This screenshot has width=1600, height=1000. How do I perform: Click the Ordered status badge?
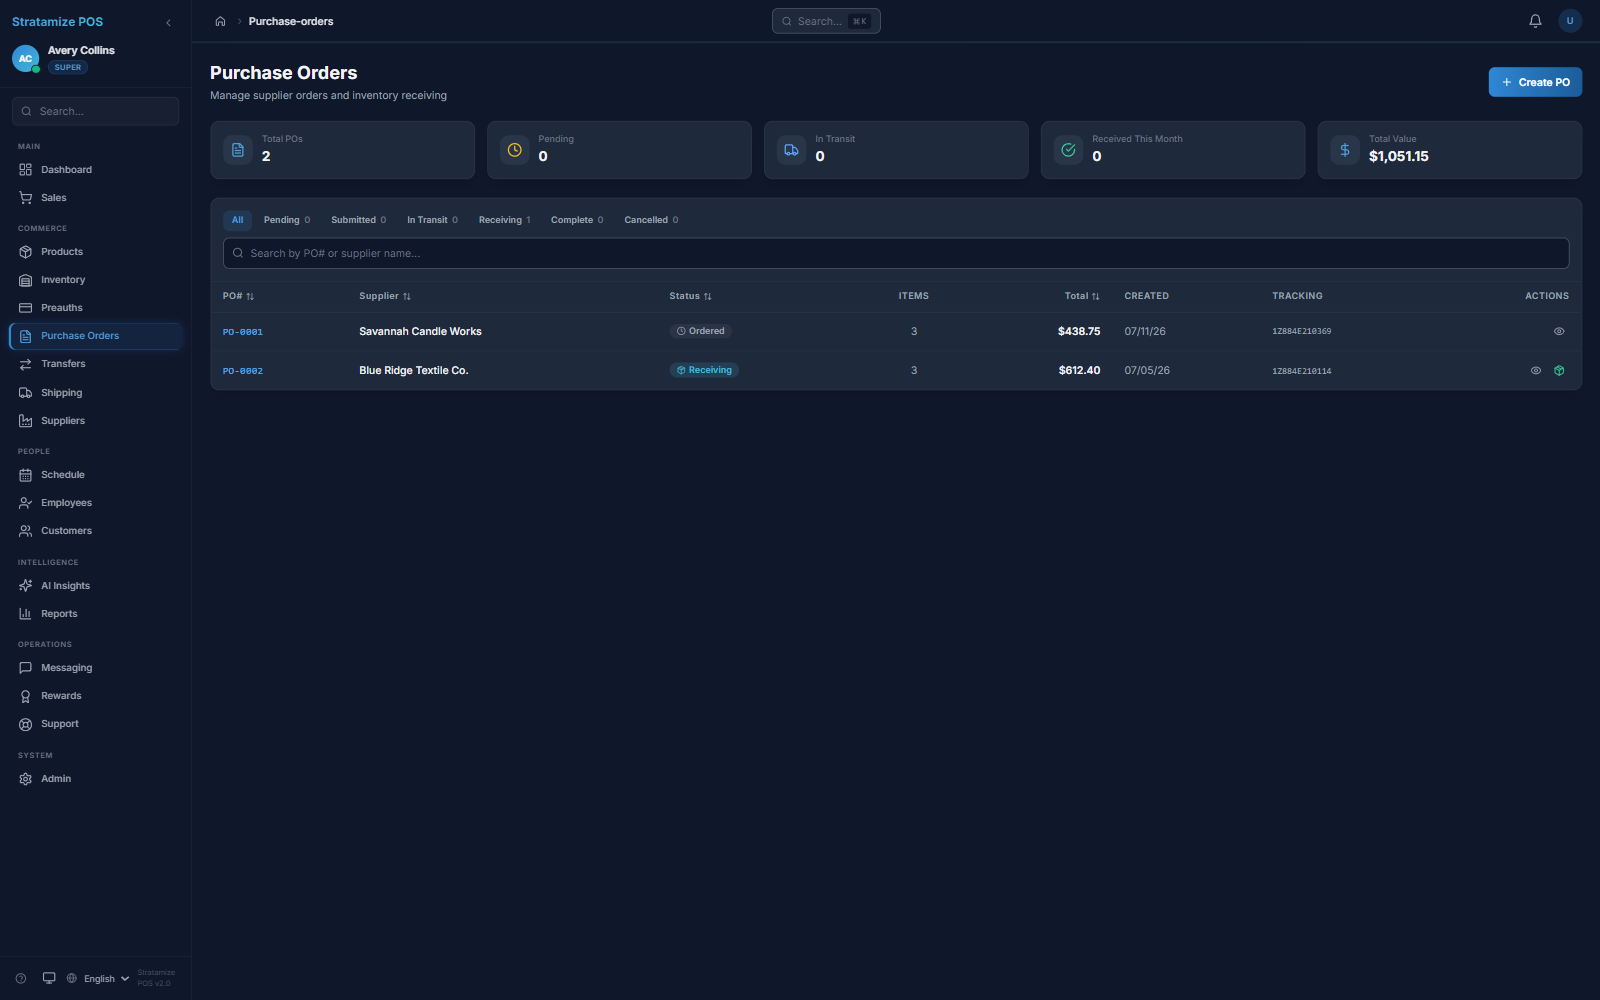click(x=700, y=331)
